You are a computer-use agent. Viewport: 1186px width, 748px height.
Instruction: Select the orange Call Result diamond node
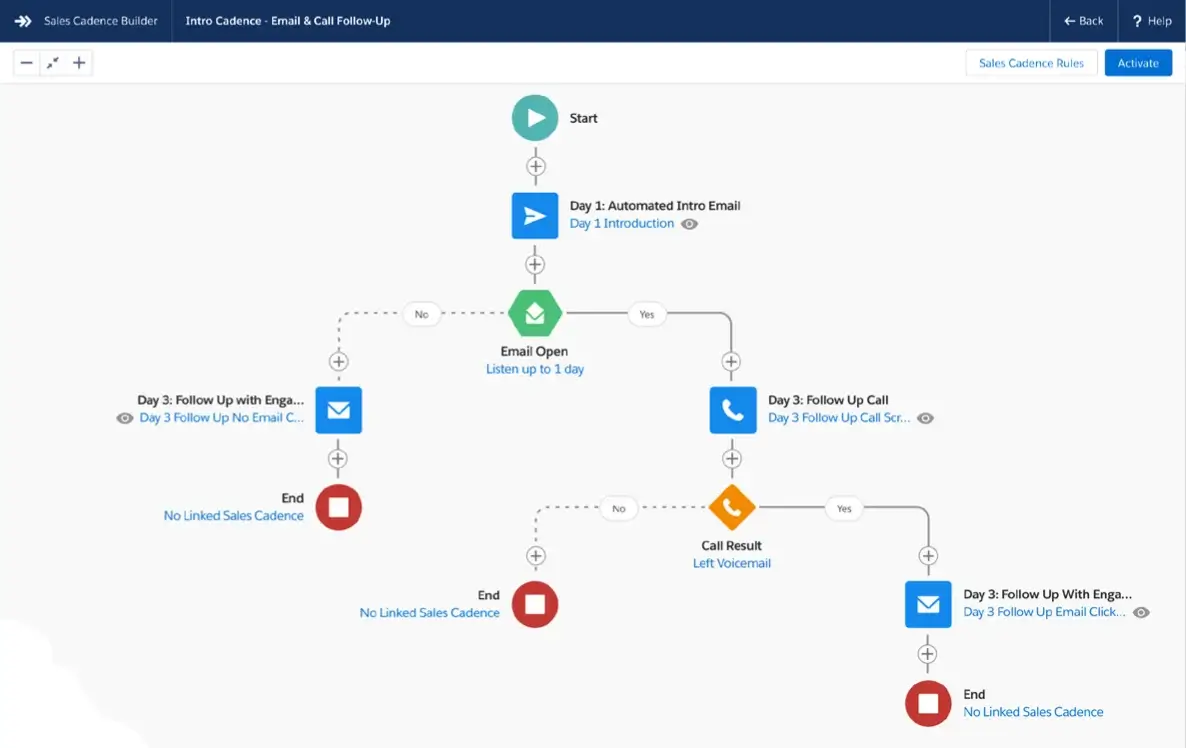click(x=731, y=507)
